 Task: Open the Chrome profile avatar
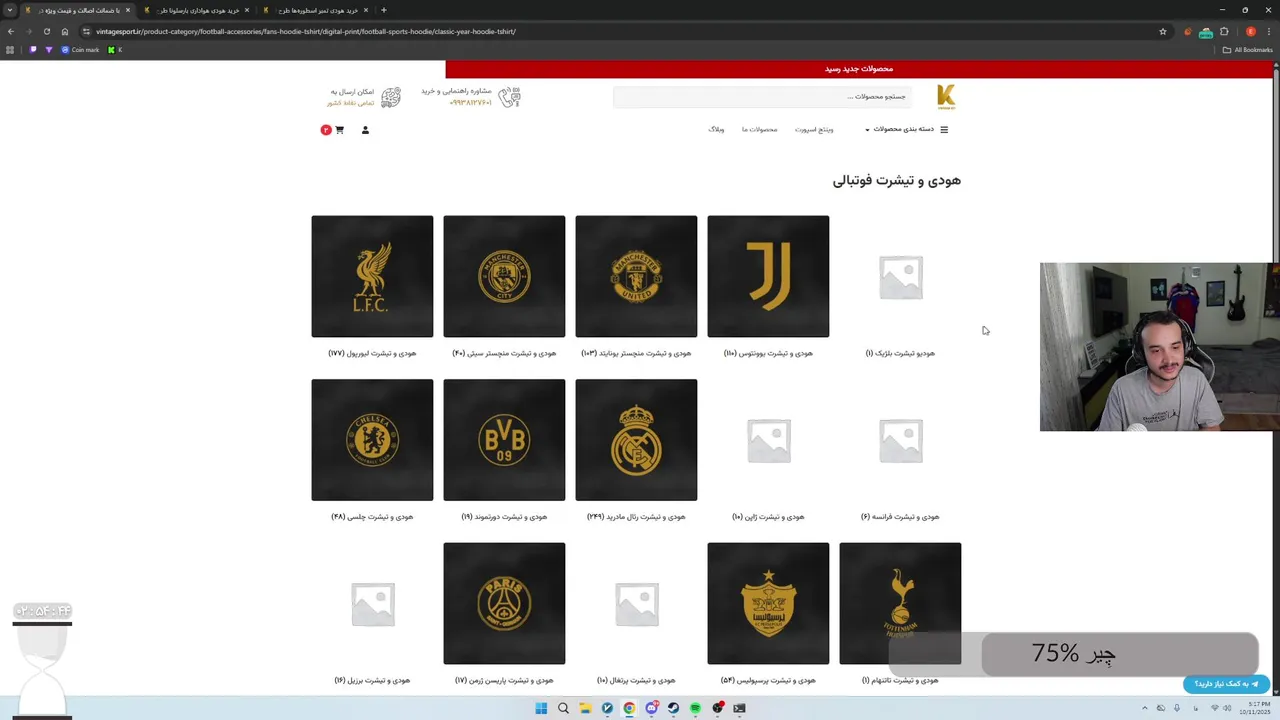(1251, 31)
